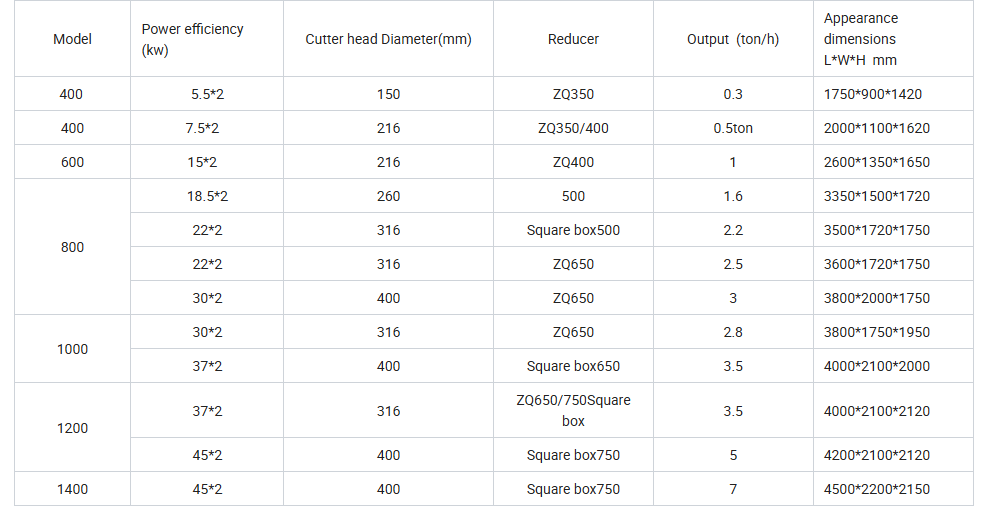Screen dimensions: 987x519
Task: Select the Square box500 reducer cell
Action: point(573,230)
